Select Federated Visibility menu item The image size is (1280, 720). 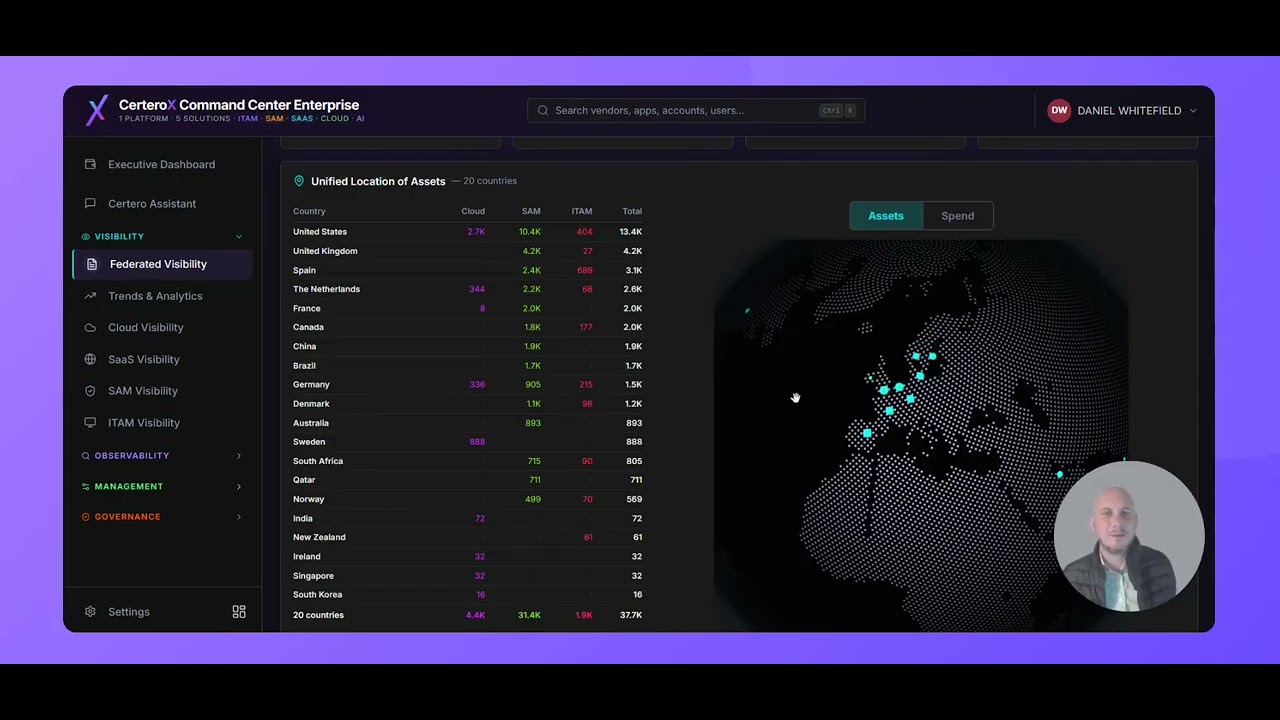162,264
